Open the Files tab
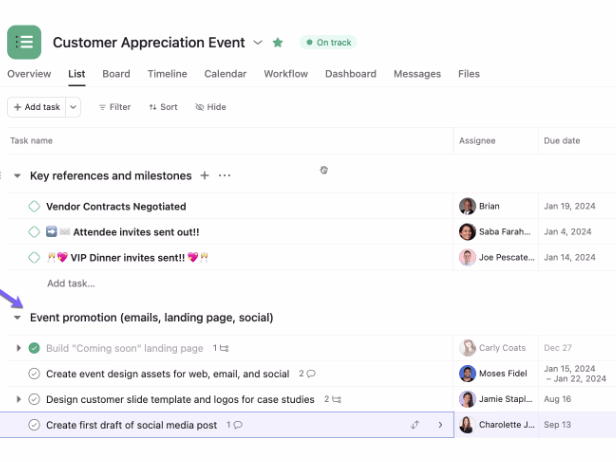616x462 pixels. (469, 74)
